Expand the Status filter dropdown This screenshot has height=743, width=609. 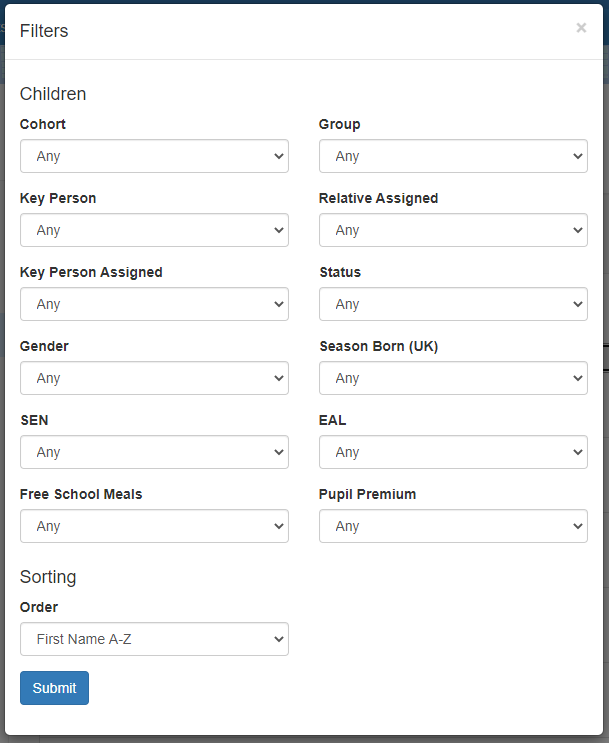pyautogui.click(x=453, y=304)
